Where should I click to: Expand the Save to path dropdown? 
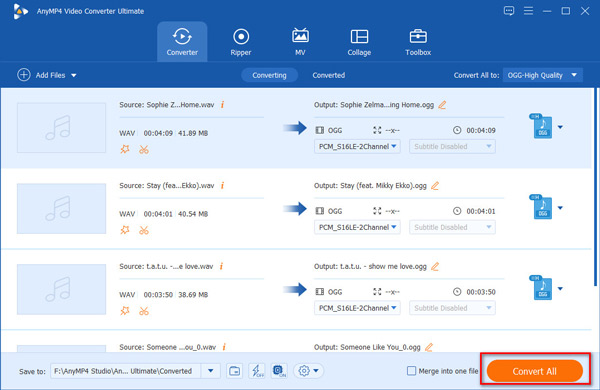point(210,371)
